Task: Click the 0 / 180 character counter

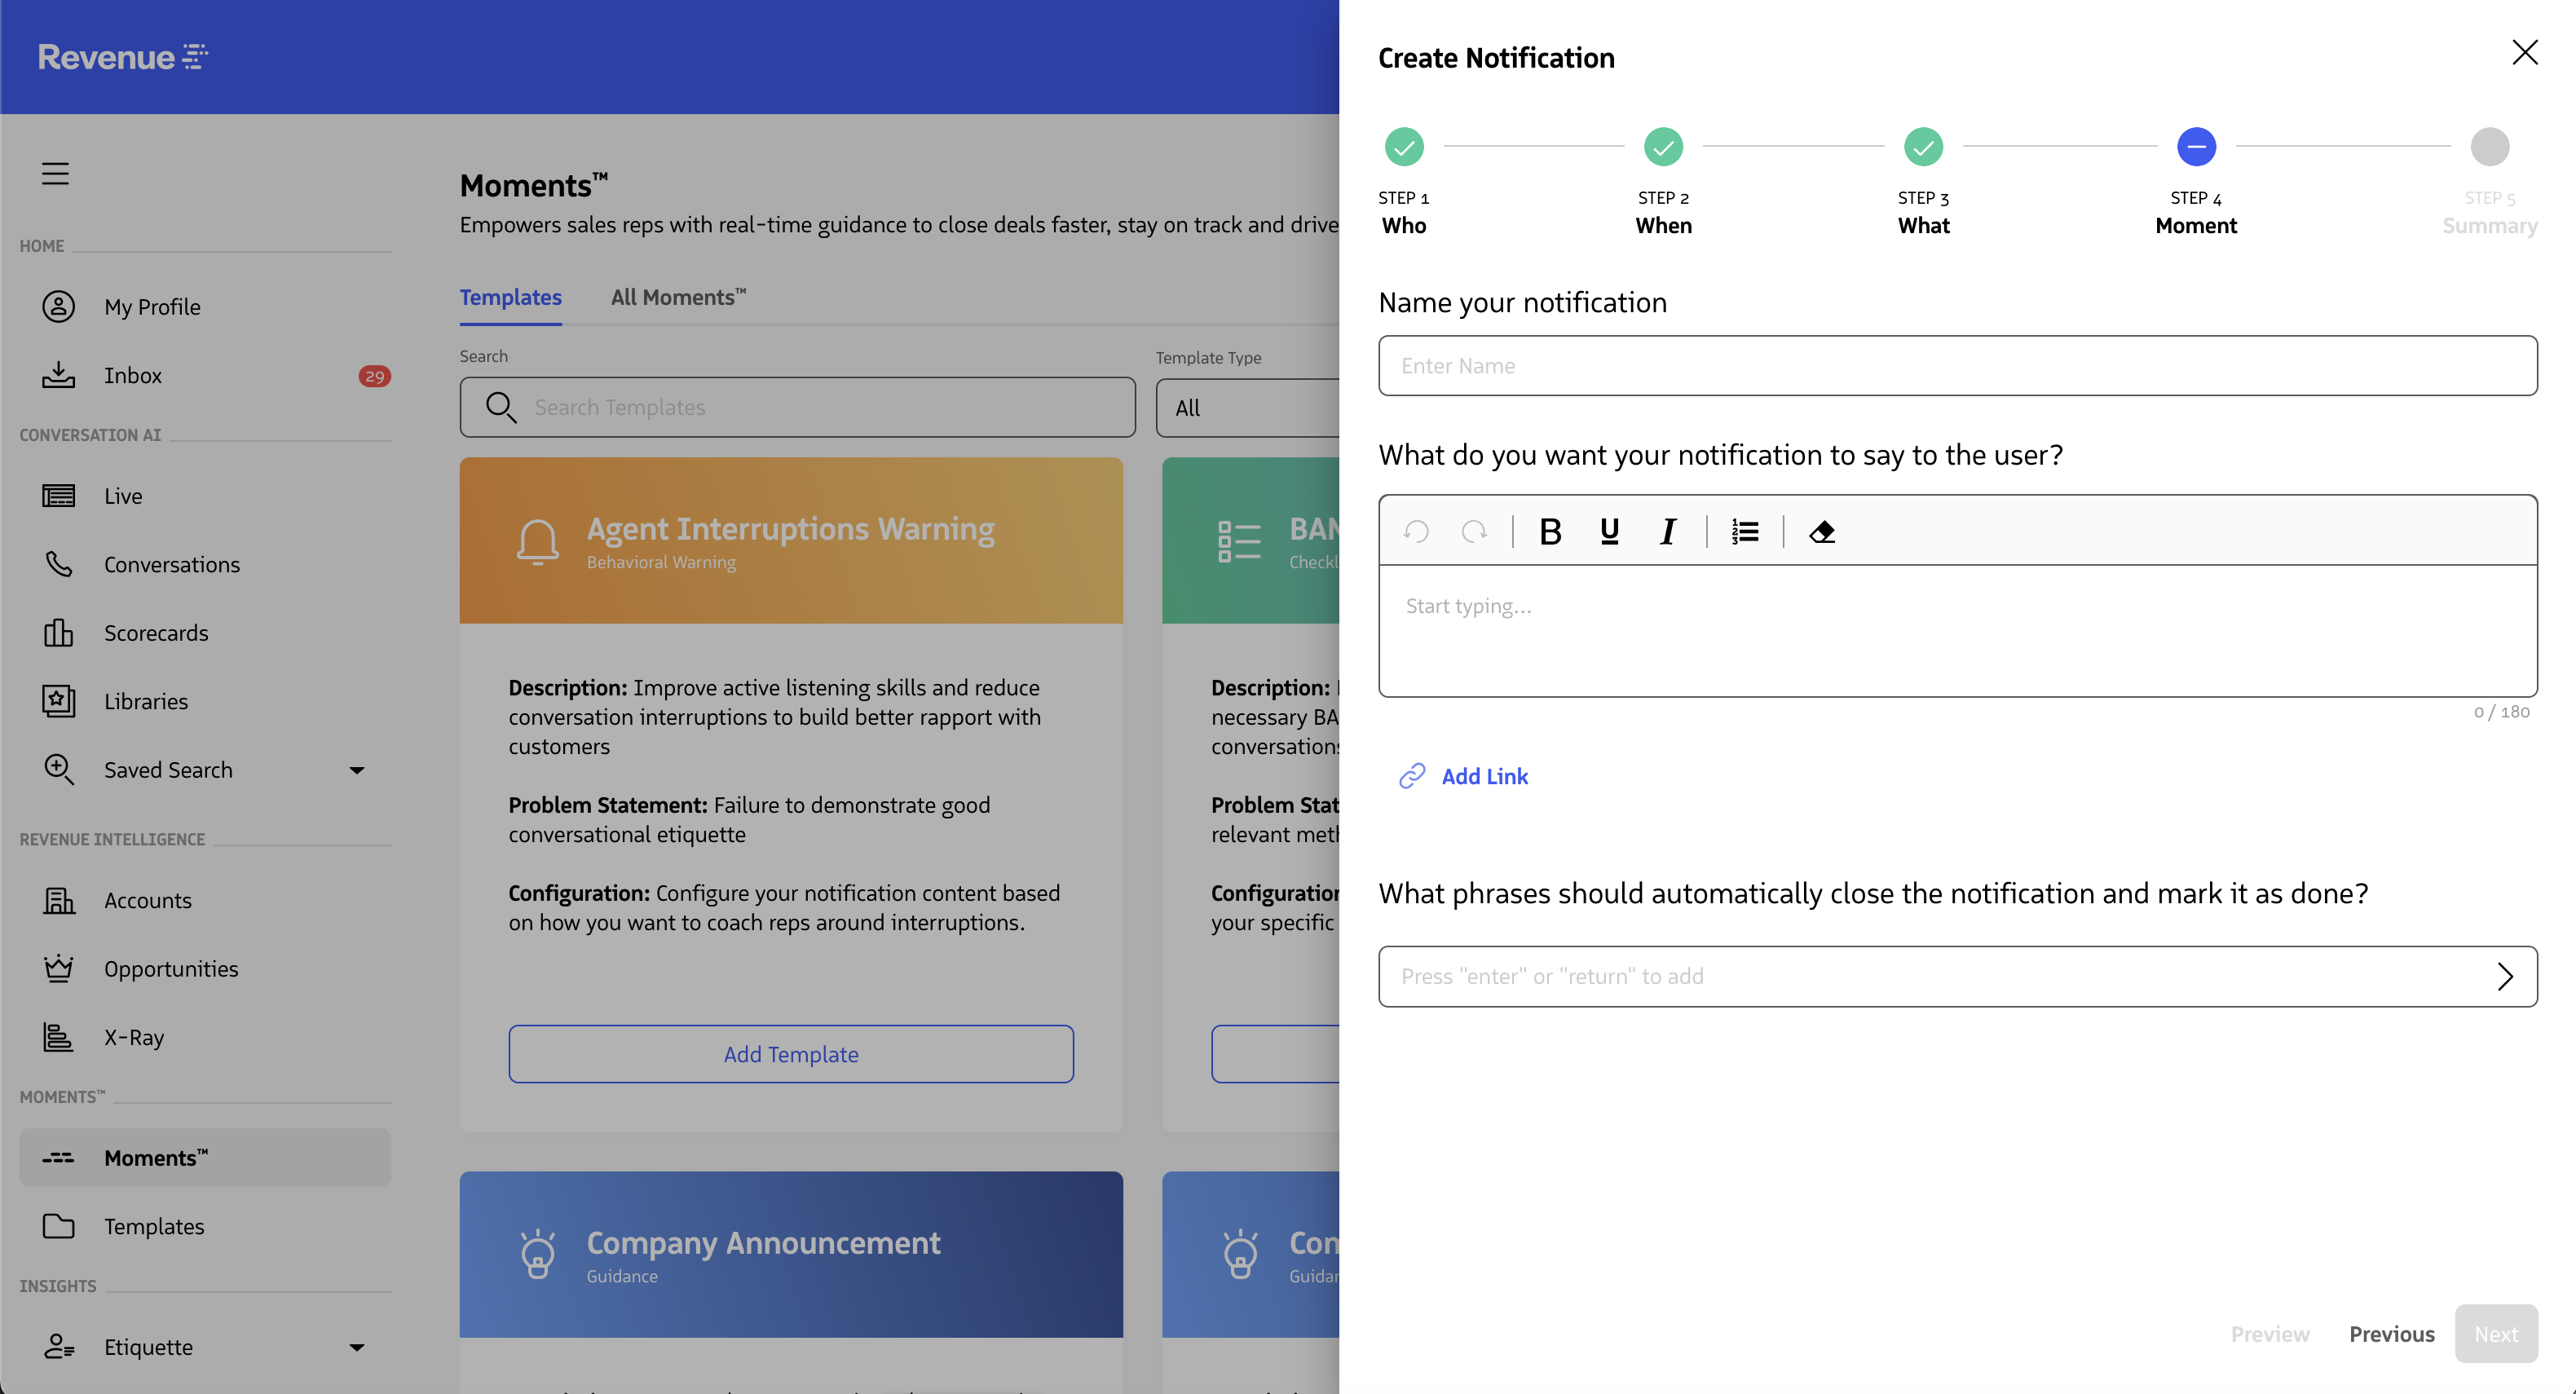Action: (x=2501, y=712)
